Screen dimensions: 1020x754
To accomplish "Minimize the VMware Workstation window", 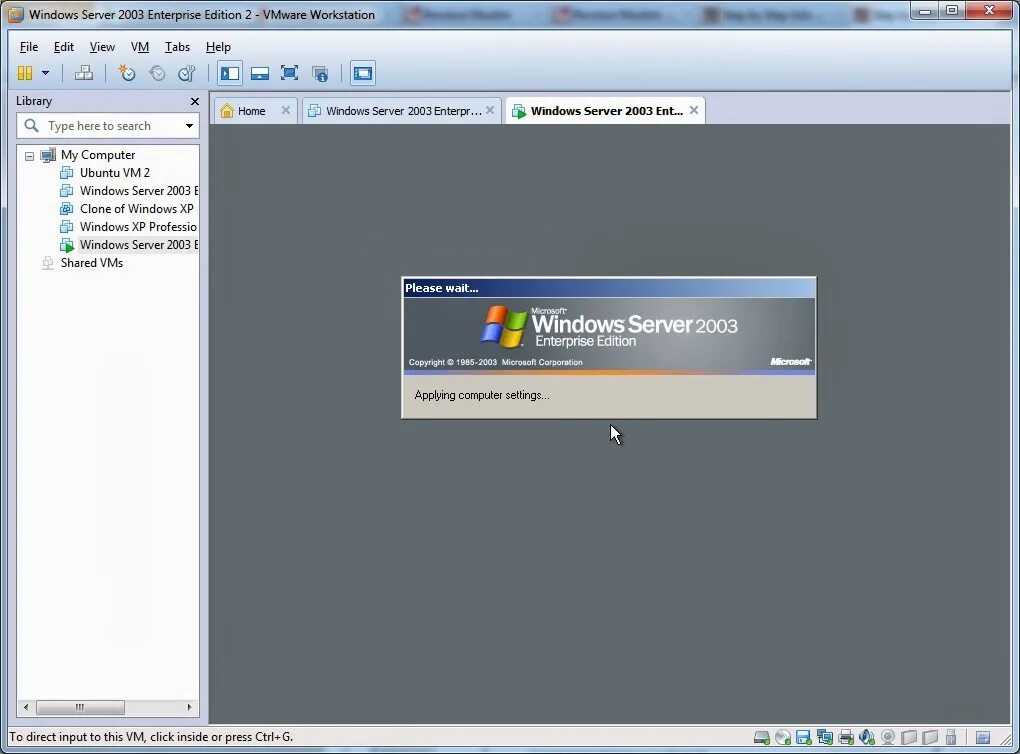I will point(925,11).
